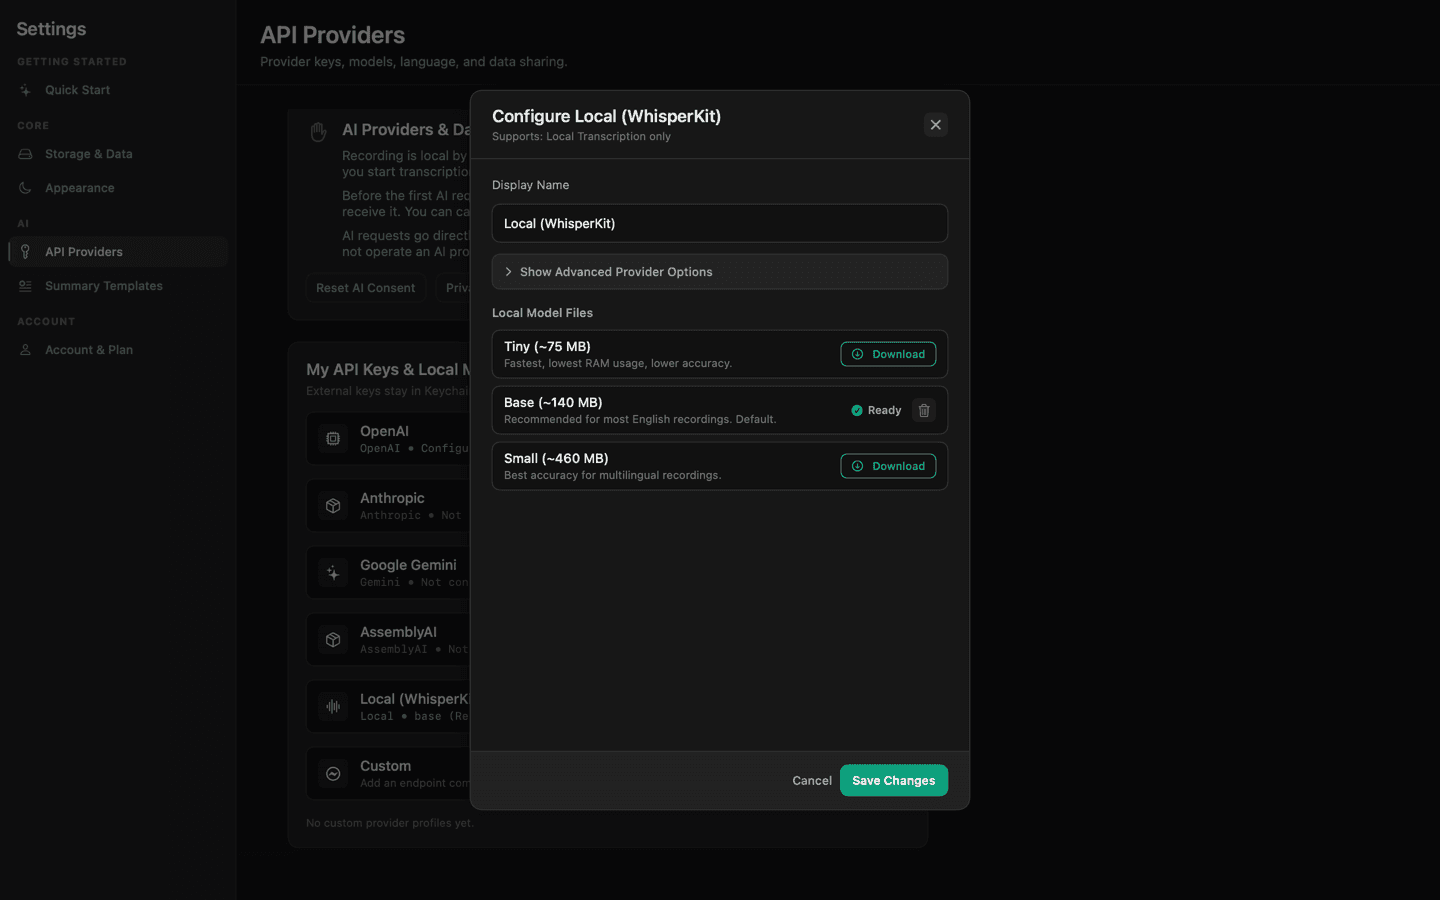1440x900 pixels.
Task: Close the Configure Local (WhisperKit) dialog
Action: click(935, 125)
